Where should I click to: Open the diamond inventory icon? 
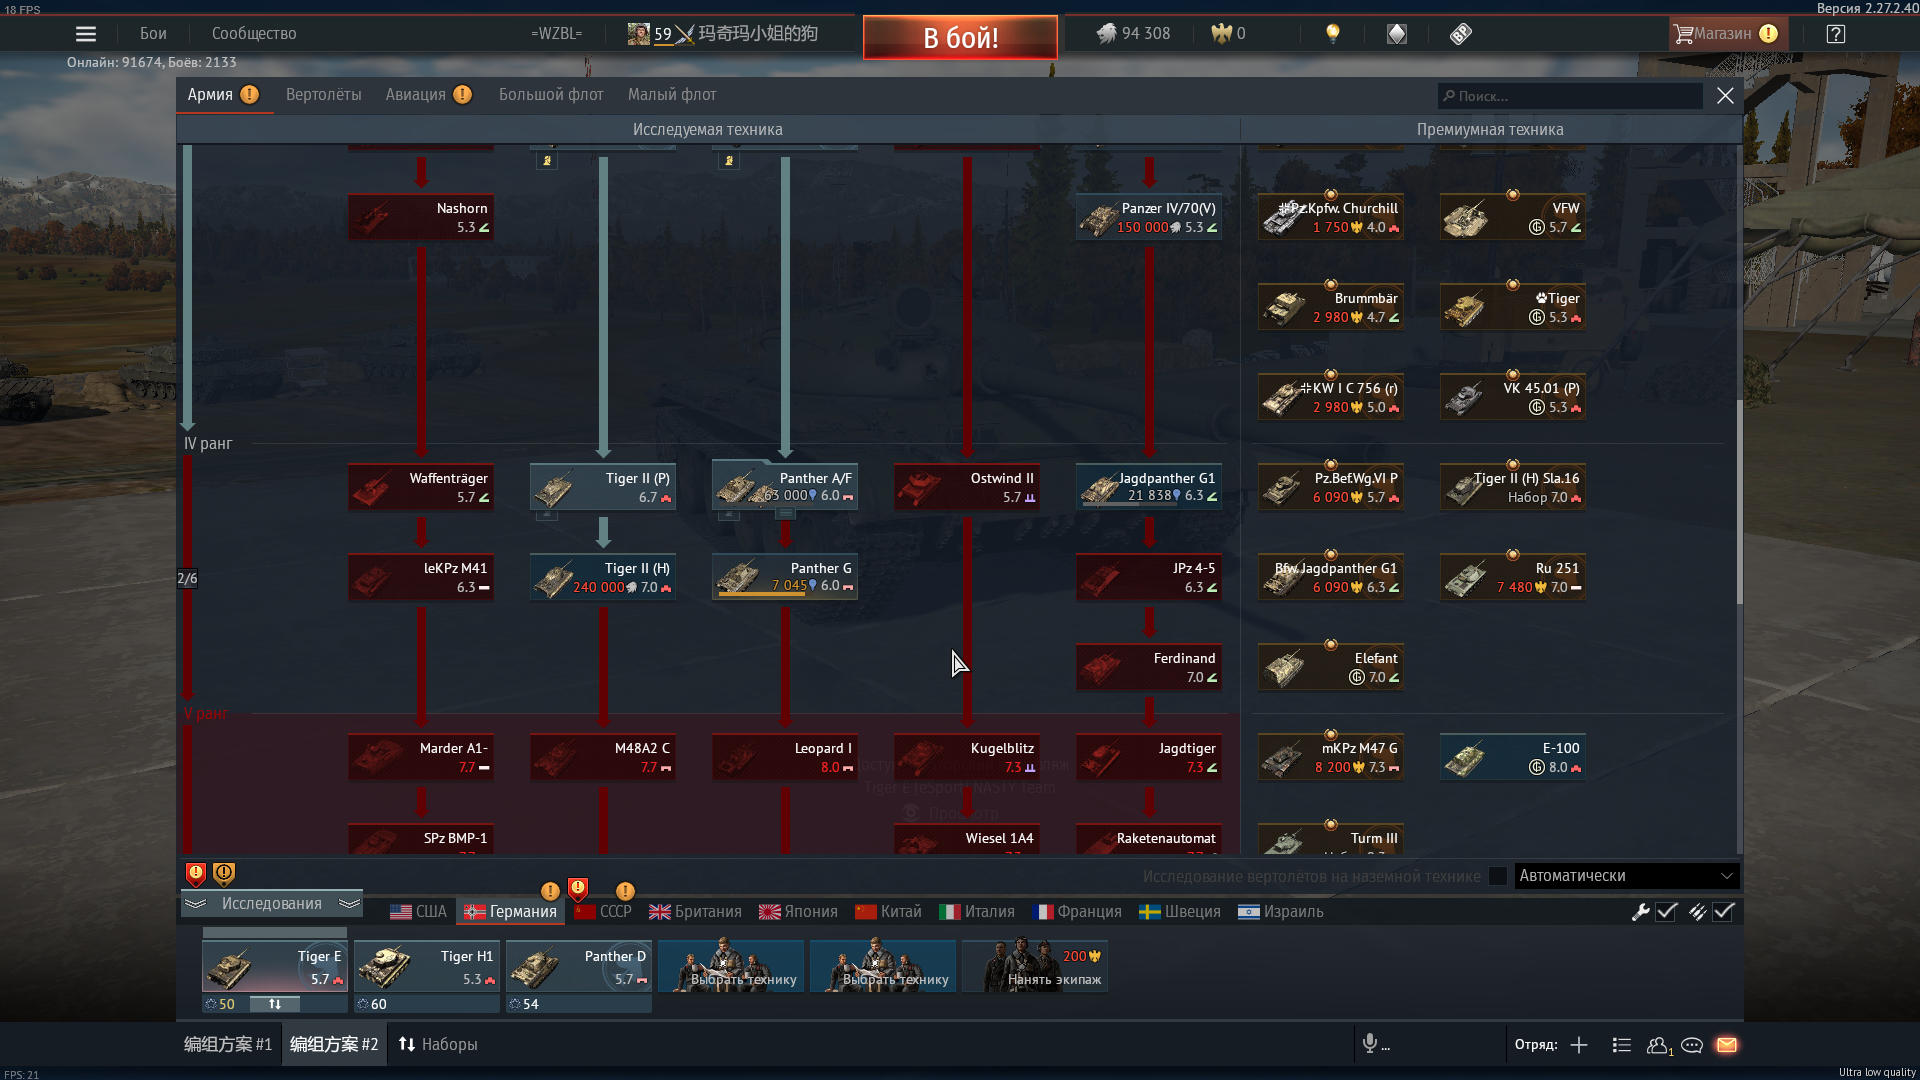(x=1397, y=34)
